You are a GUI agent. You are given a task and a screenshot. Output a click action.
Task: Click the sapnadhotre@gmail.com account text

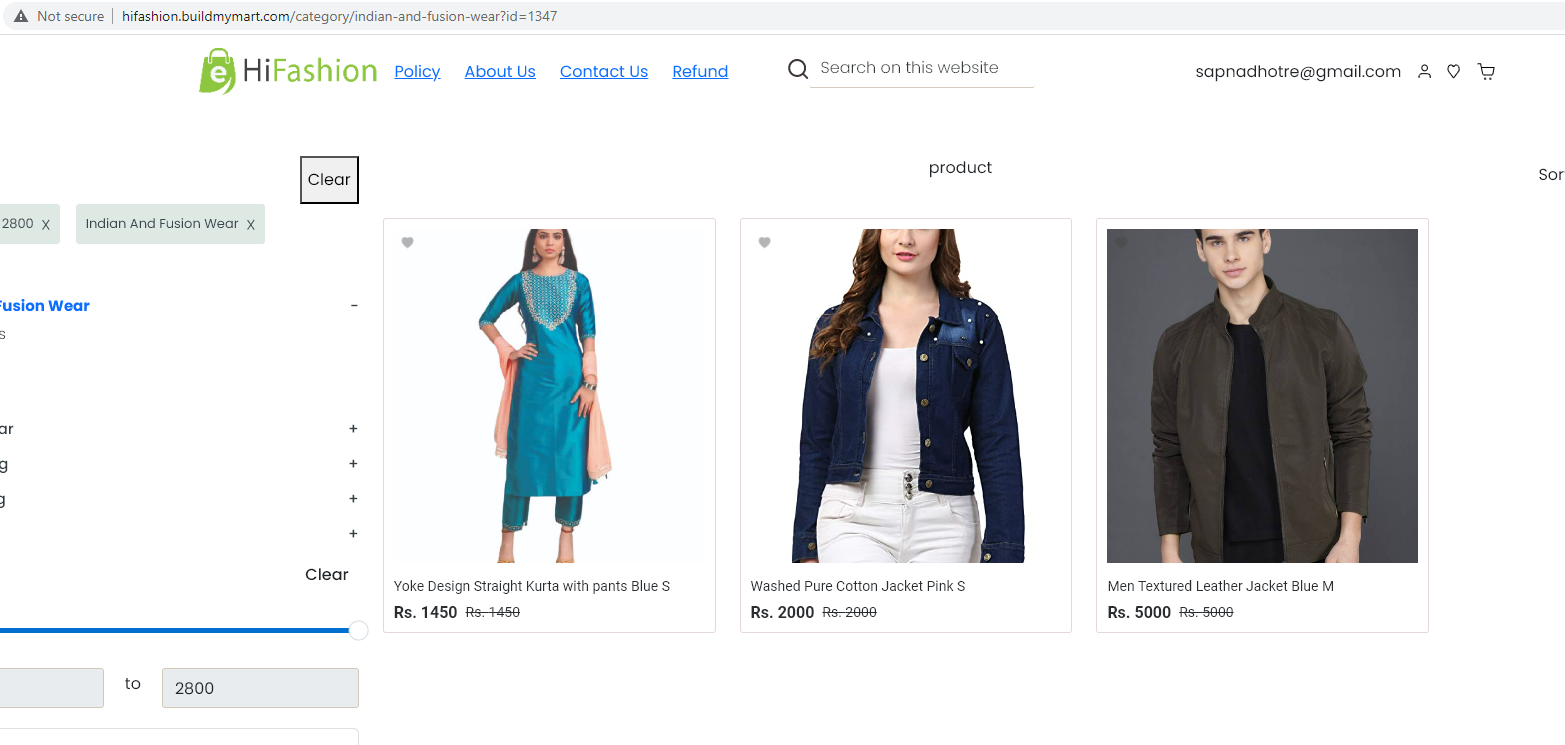(x=1298, y=71)
